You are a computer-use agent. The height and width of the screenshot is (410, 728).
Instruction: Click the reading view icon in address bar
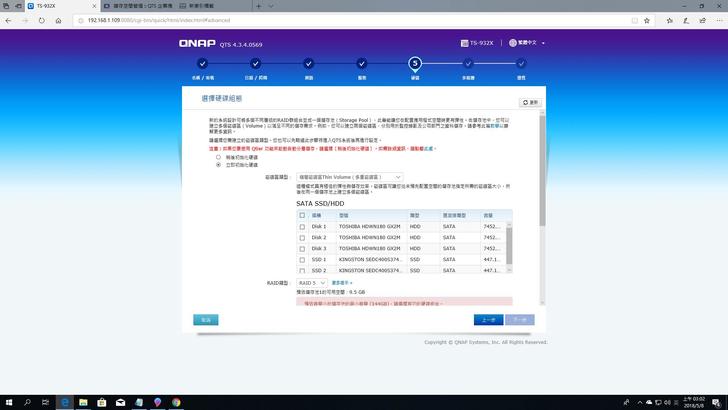pos(635,20)
